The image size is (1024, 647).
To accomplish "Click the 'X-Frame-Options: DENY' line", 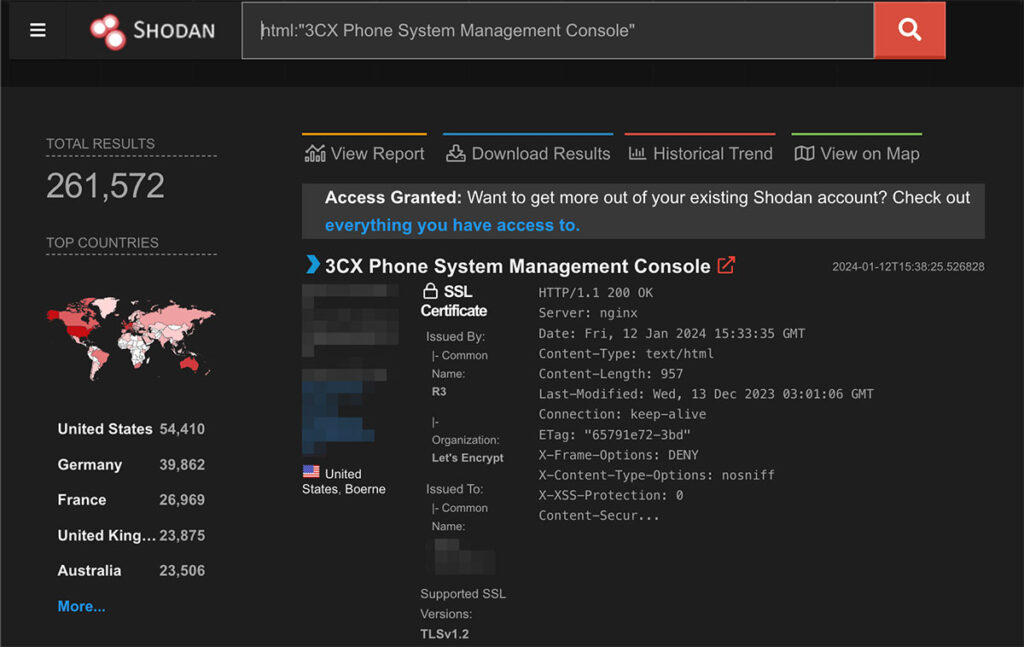I will [x=618, y=455].
